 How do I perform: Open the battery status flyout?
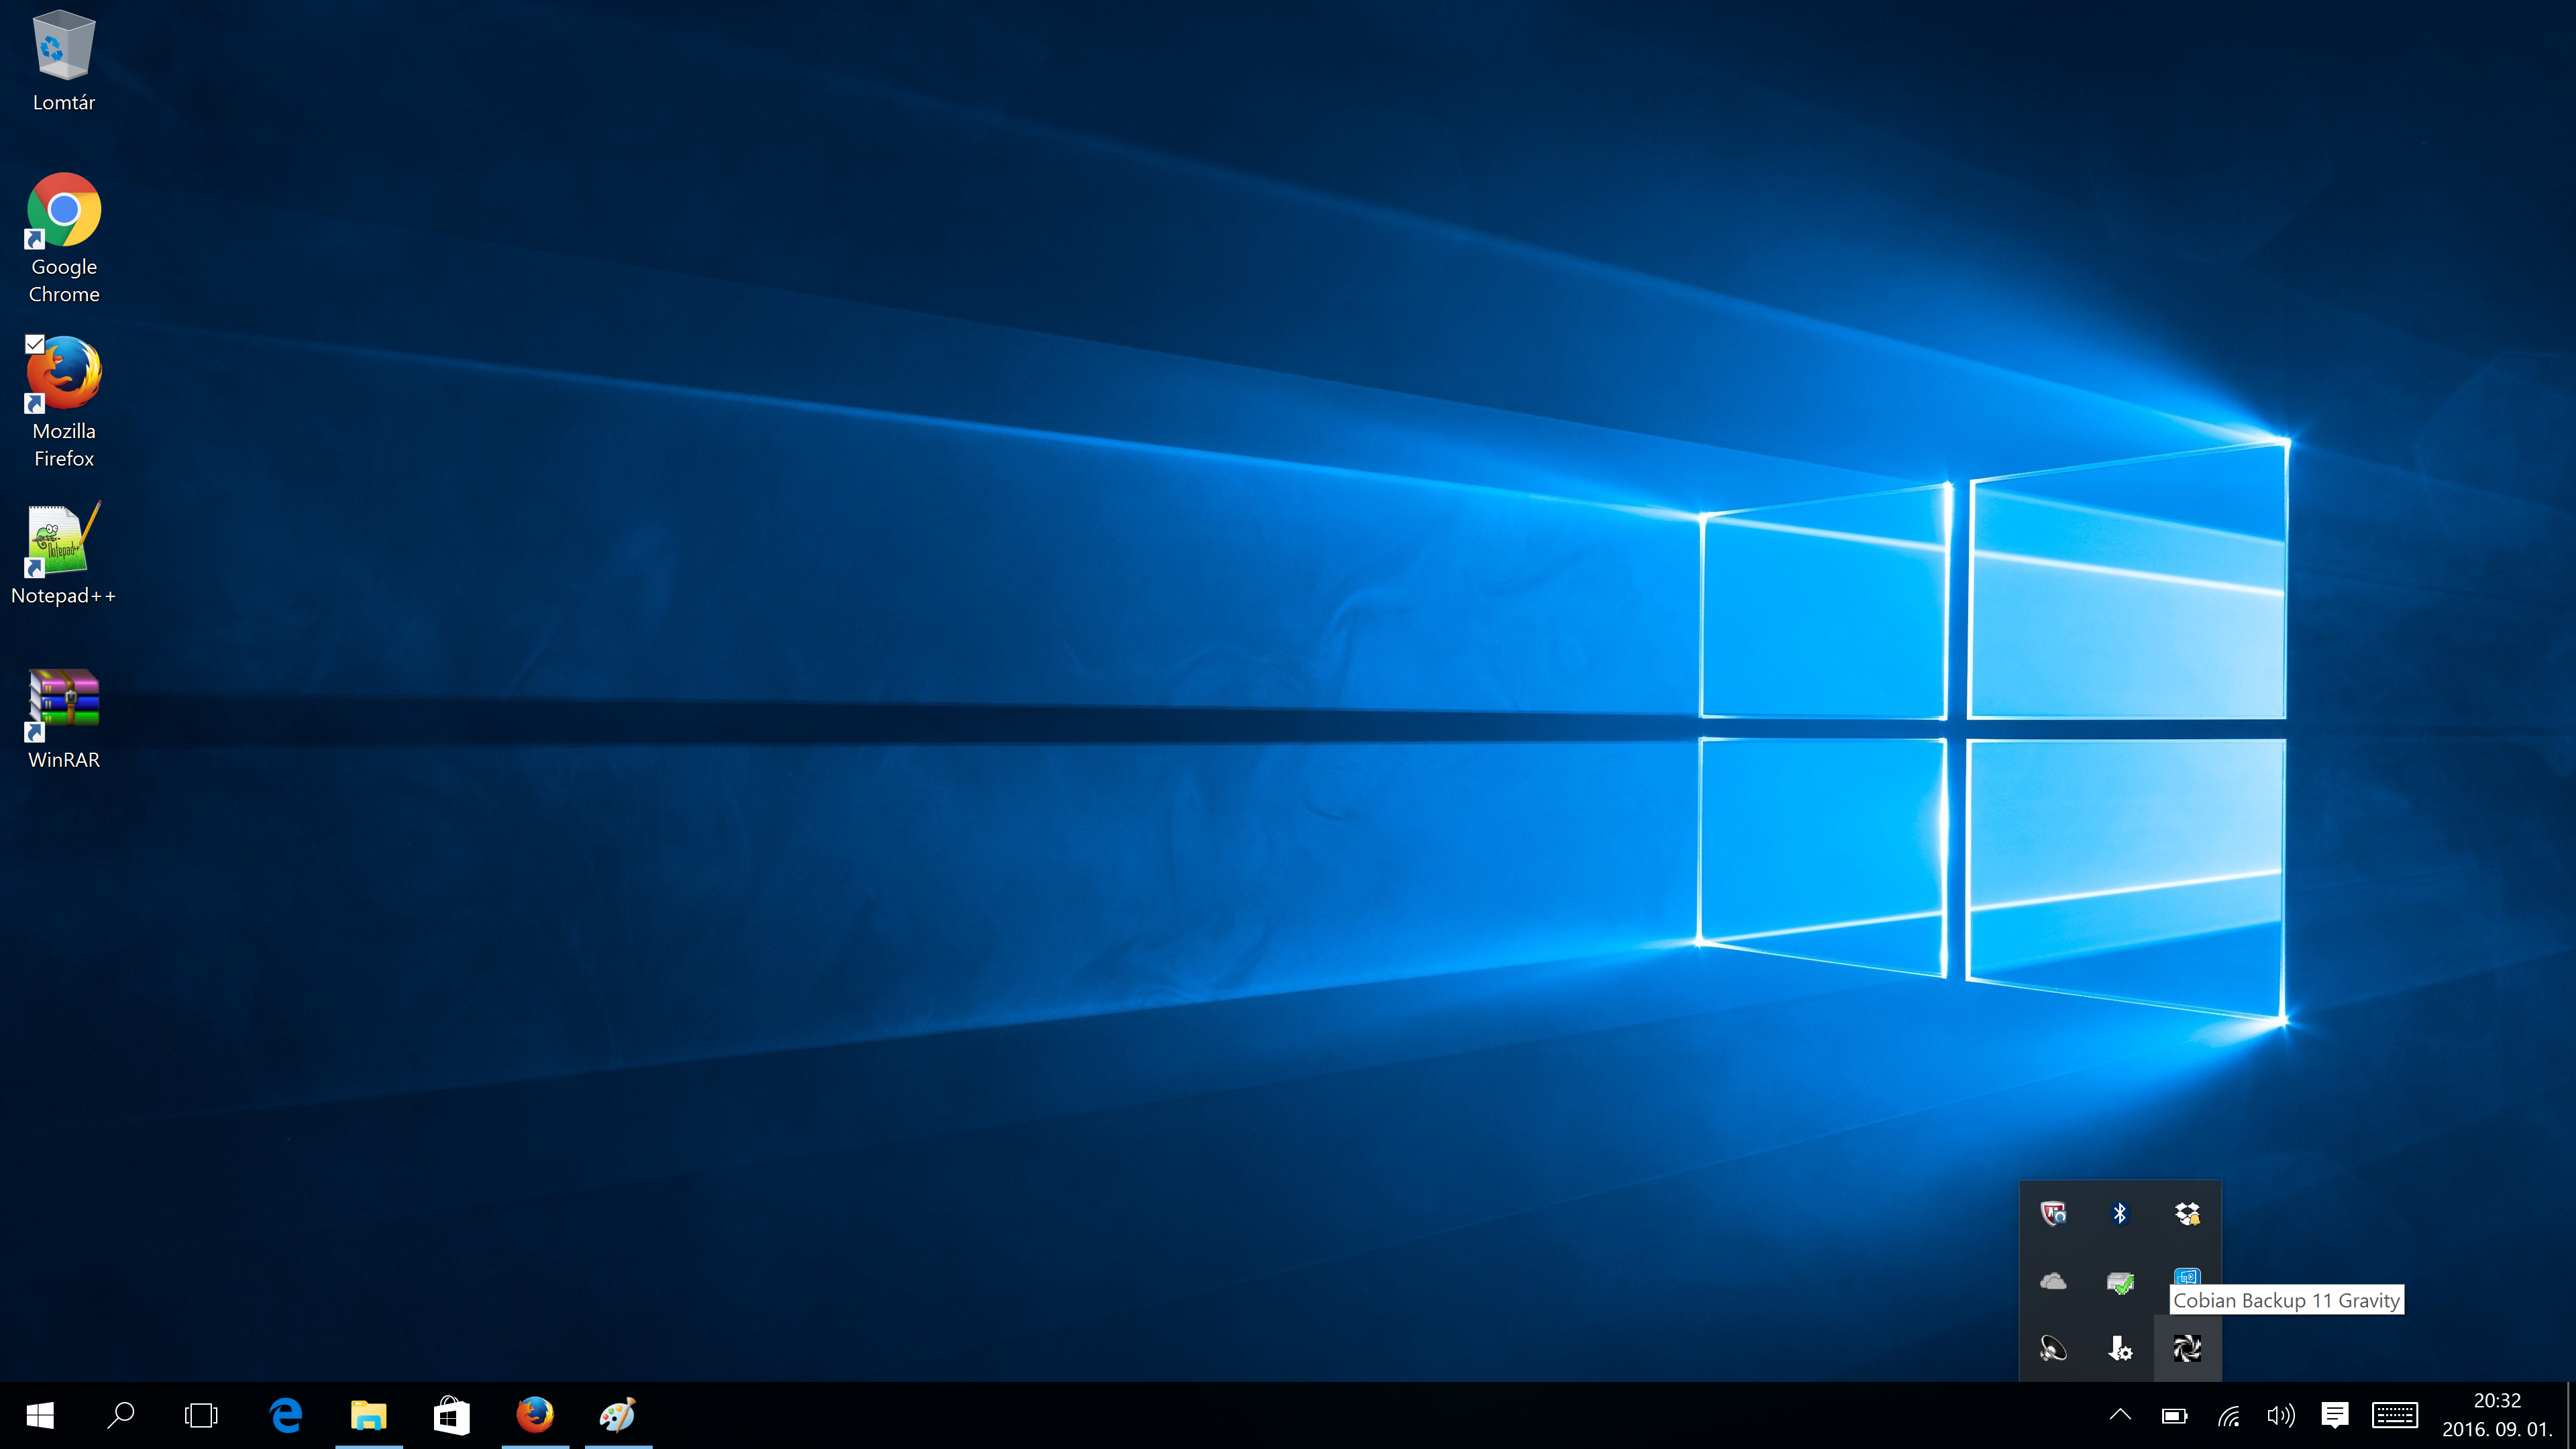(2174, 1415)
